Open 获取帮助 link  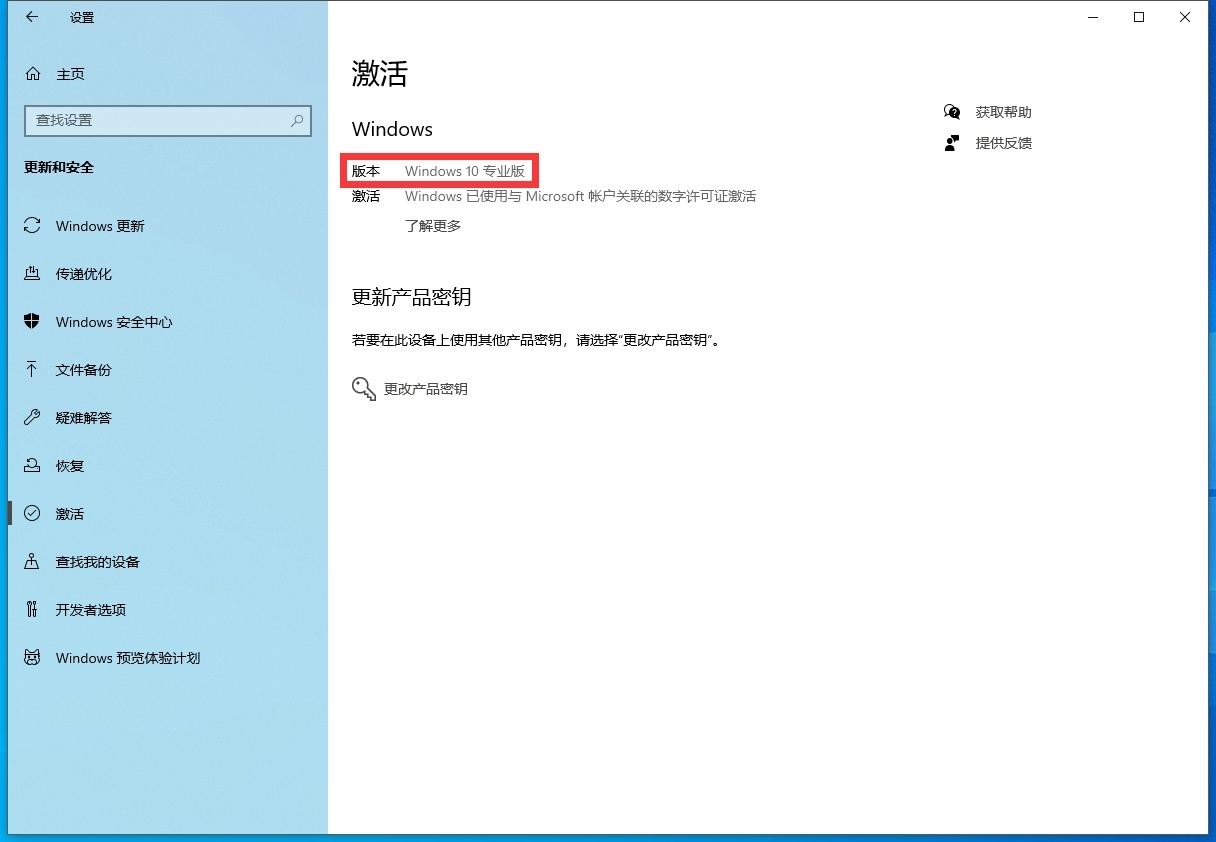click(x=1003, y=112)
